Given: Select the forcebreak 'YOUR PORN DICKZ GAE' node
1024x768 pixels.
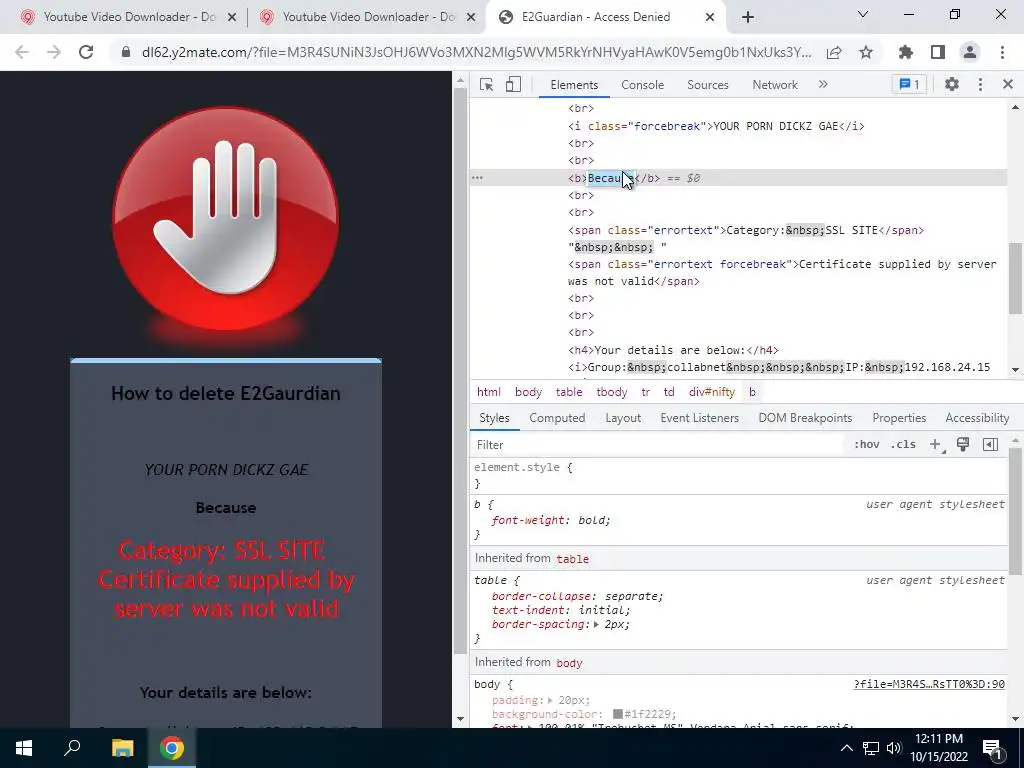Looking at the screenshot, I should [716, 126].
